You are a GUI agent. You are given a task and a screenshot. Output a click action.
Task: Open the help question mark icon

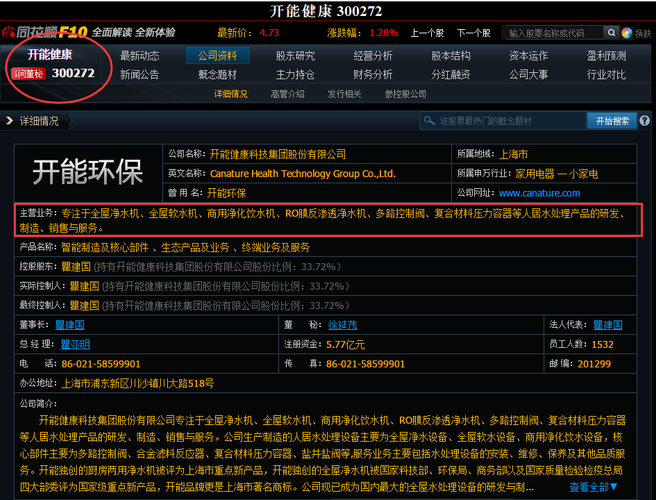(x=644, y=121)
